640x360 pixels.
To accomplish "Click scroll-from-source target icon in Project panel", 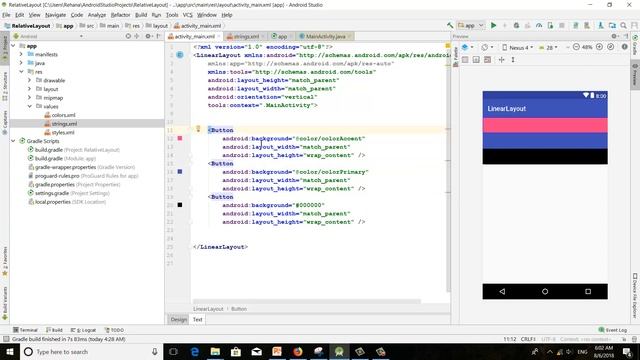I will 128,36.
